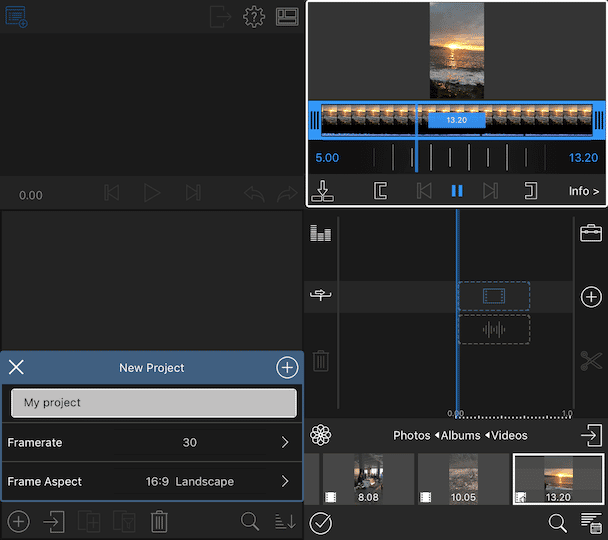Duplicate the project with copy-plus icon

pyautogui.click(x=89, y=521)
